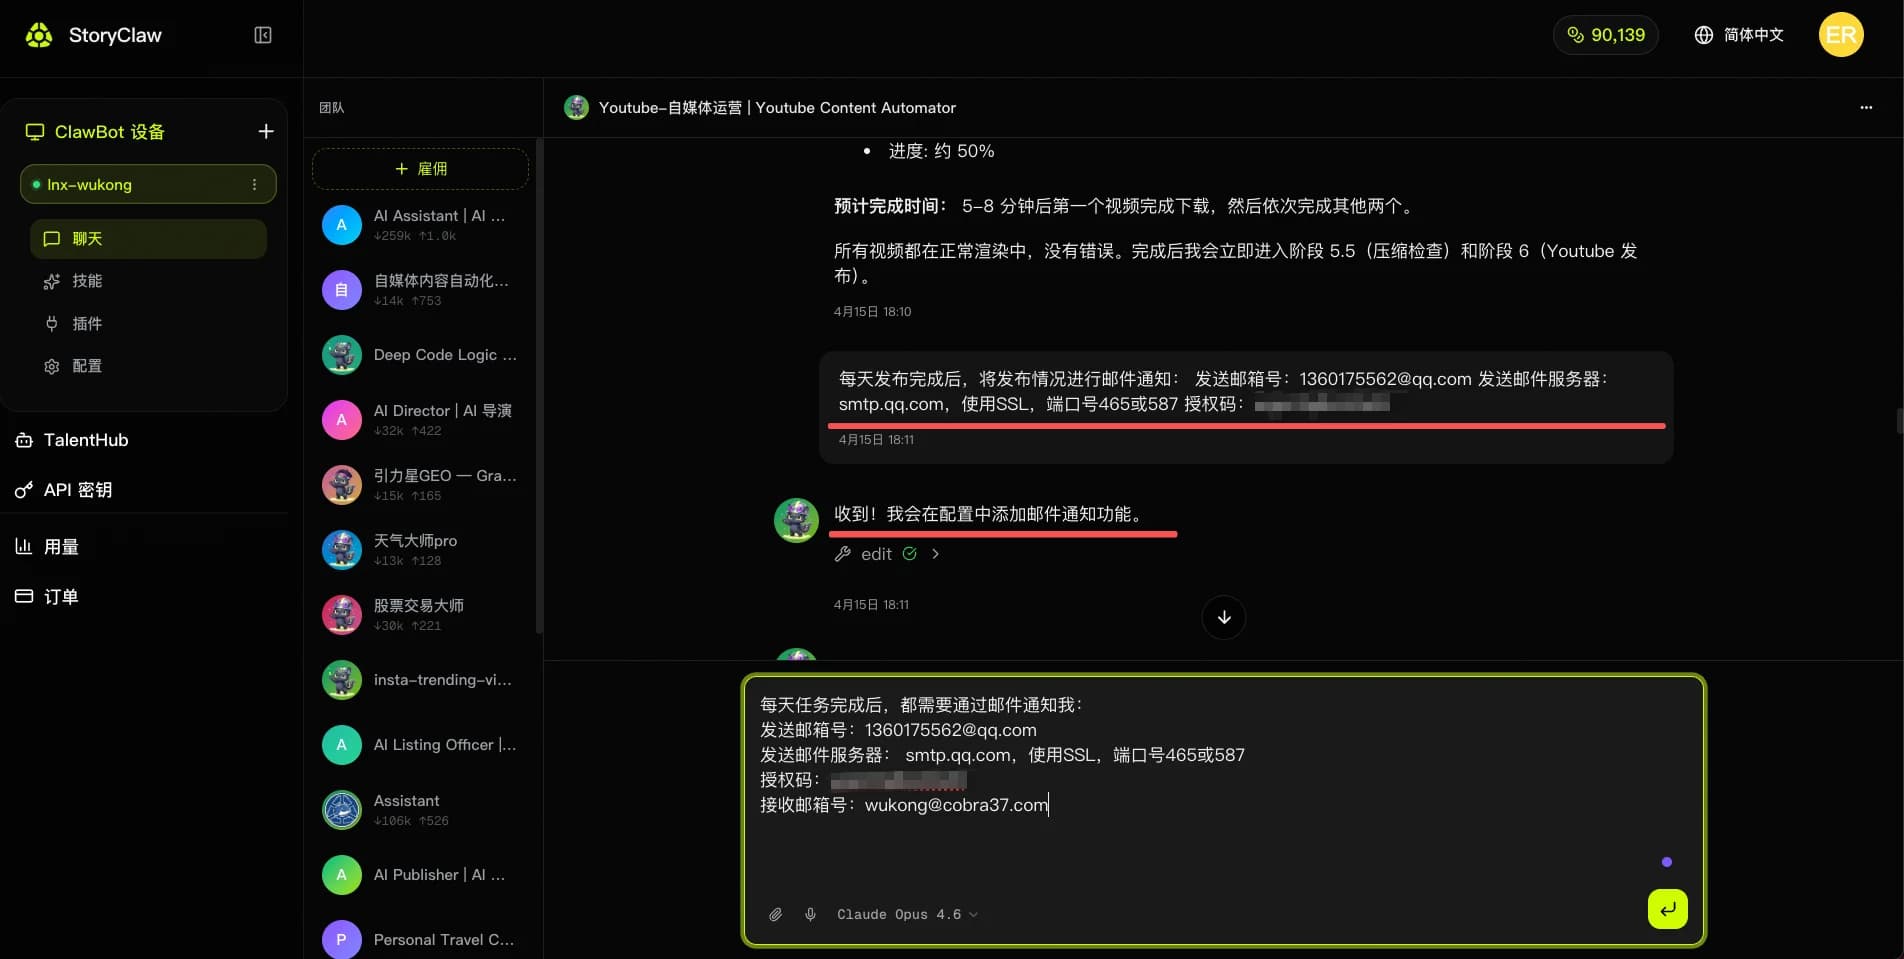The height and width of the screenshot is (959, 1904).
Task: Click the AI Publisher green avatar icon
Action: tap(342, 875)
